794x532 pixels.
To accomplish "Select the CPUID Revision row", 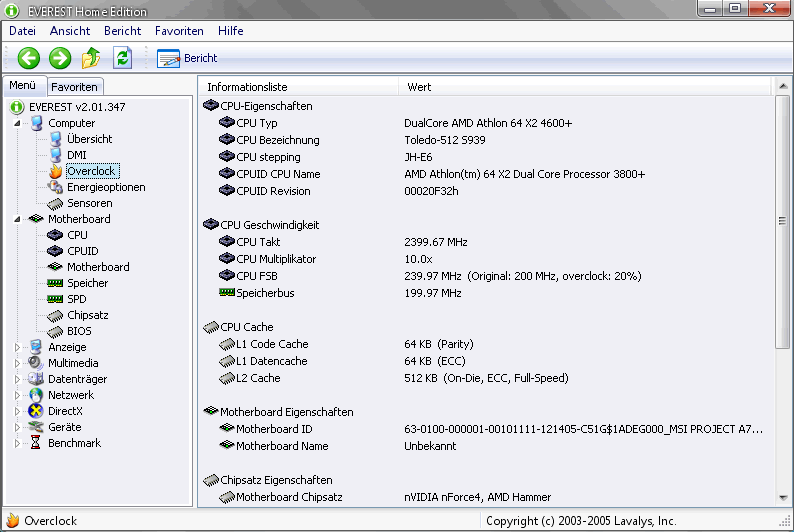I will [x=486, y=191].
